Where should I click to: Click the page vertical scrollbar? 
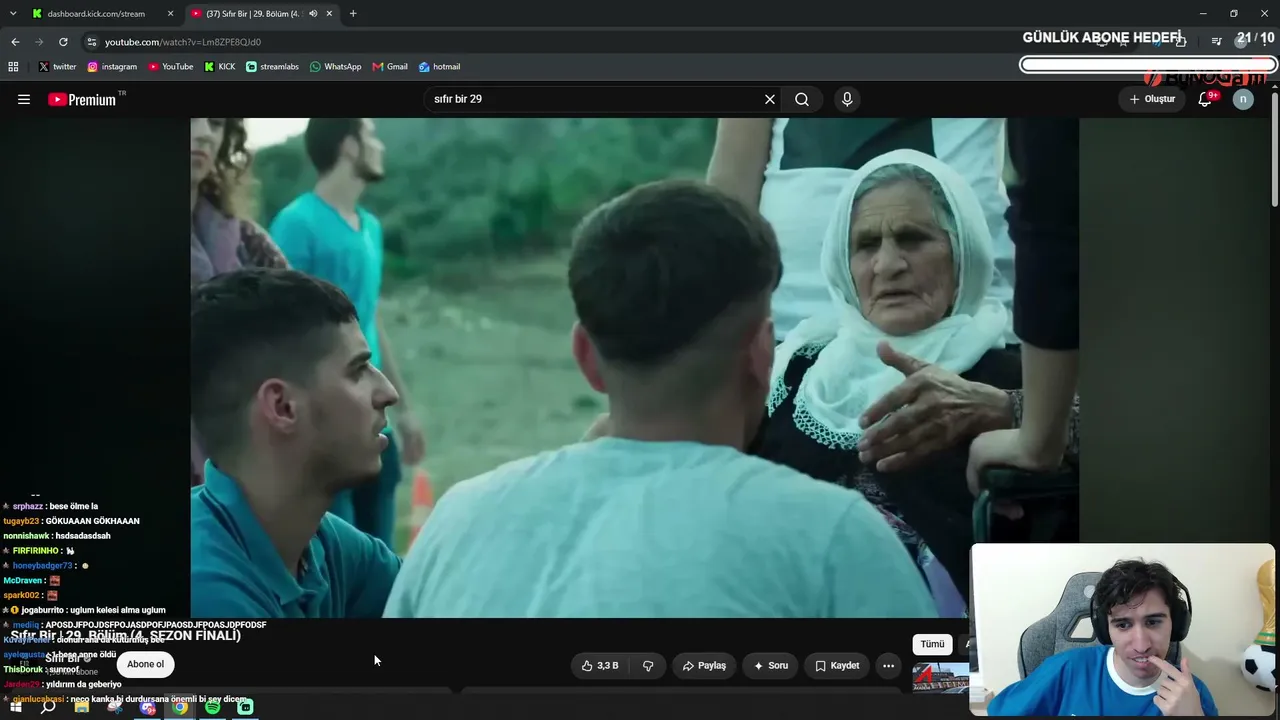point(1274,150)
